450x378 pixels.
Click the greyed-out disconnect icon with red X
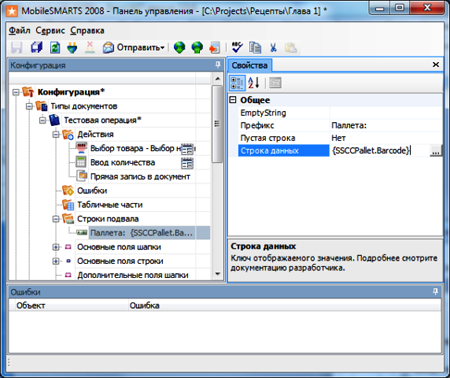(90, 48)
